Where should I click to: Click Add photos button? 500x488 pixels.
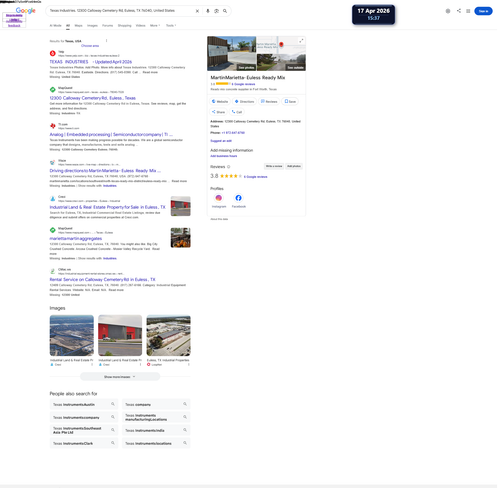[294, 166]
